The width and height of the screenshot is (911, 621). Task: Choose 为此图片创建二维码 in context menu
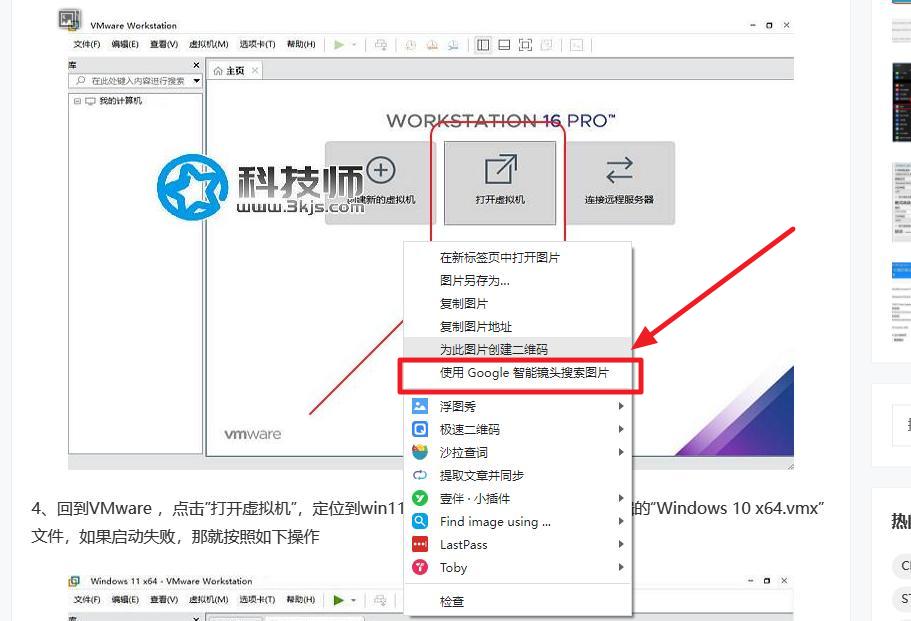point(518,349)
